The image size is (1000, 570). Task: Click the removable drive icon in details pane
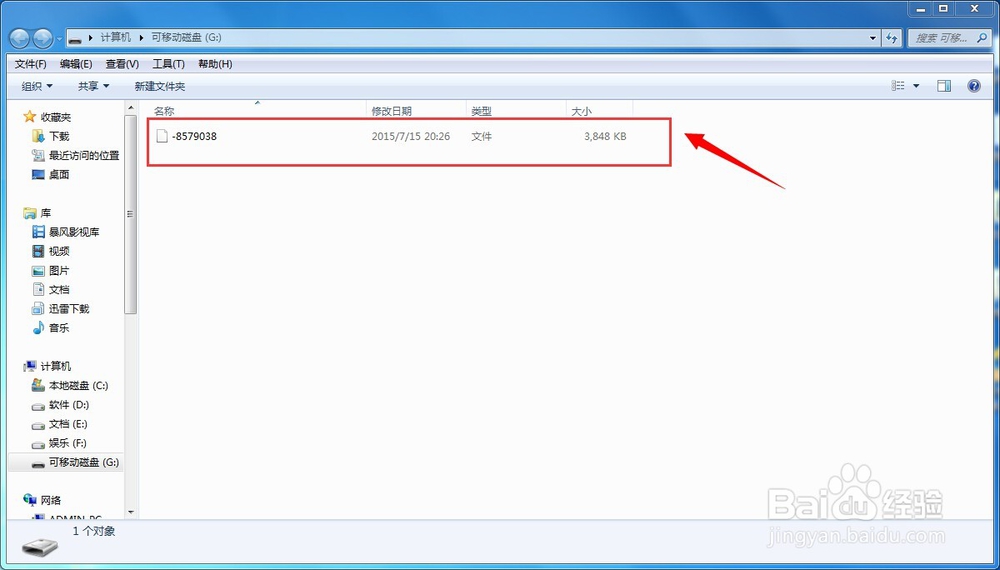coord(40,546)
